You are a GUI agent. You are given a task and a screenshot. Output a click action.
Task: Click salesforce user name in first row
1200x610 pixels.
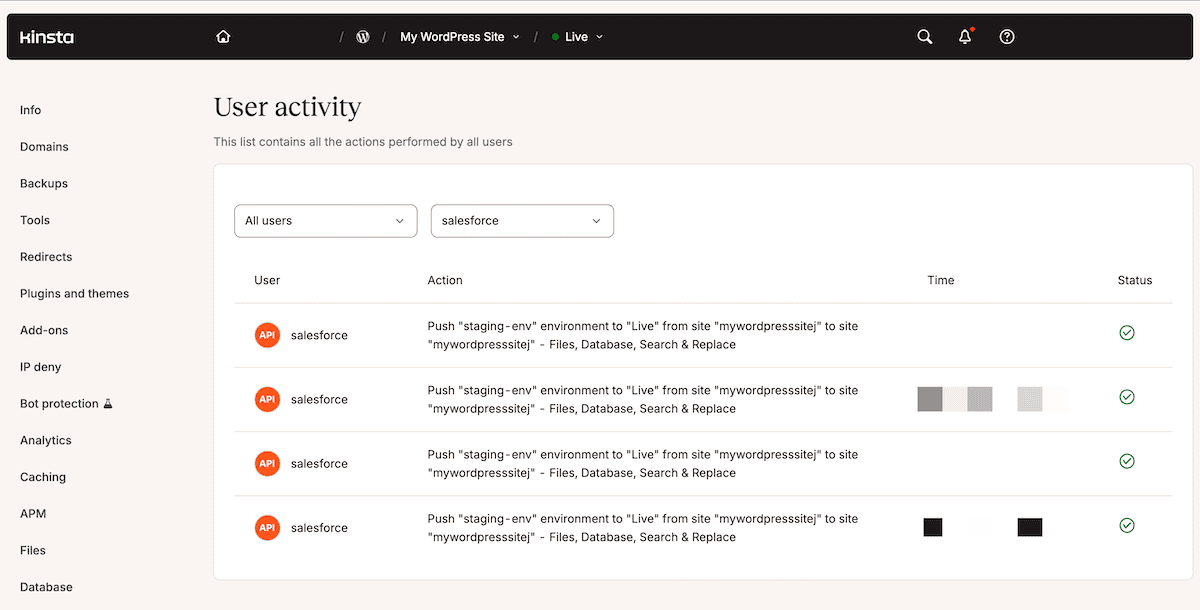point(319,335)
